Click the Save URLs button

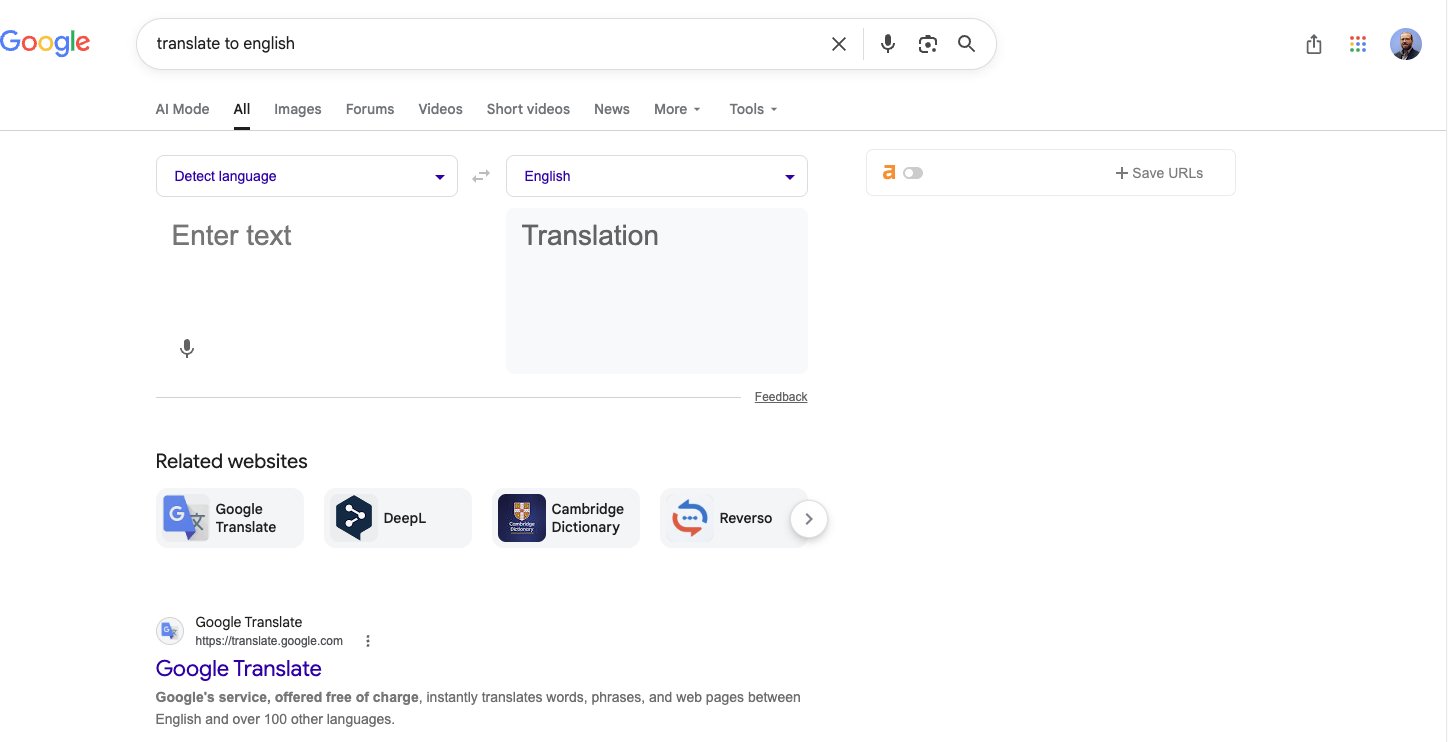click(x=1159, y=173)
